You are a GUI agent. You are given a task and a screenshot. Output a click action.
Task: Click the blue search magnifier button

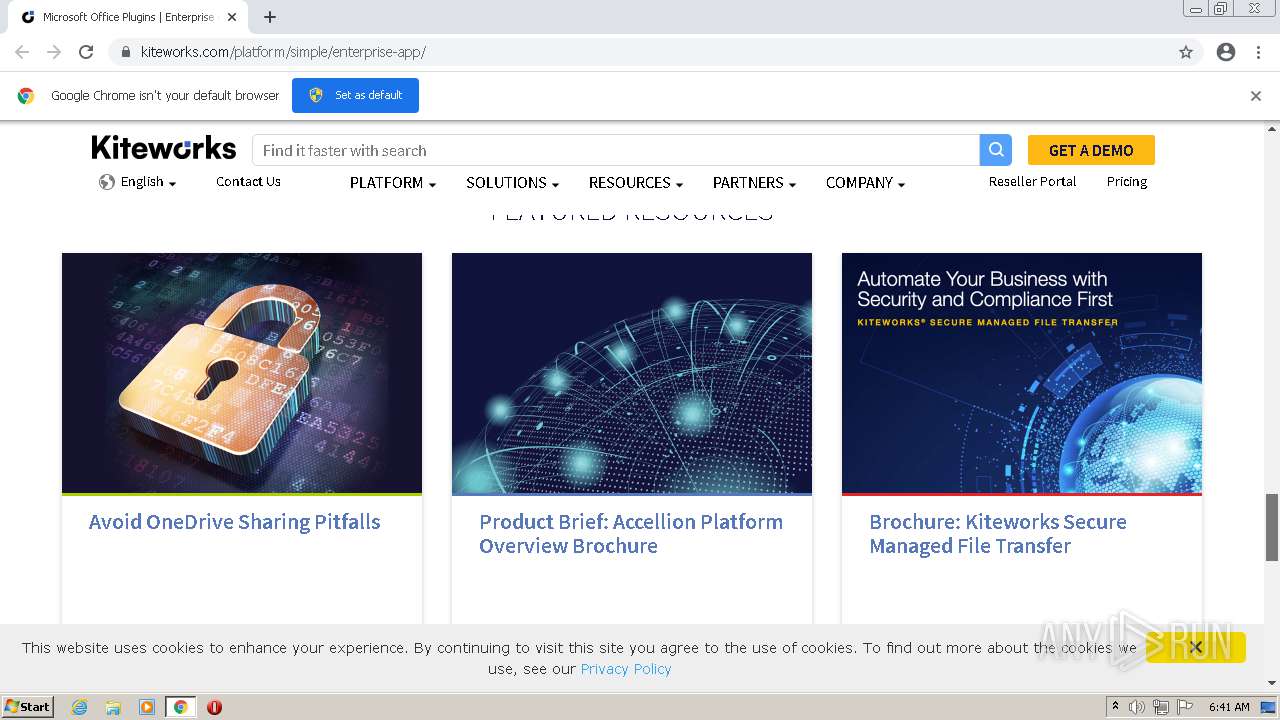(x=996, y=150)
